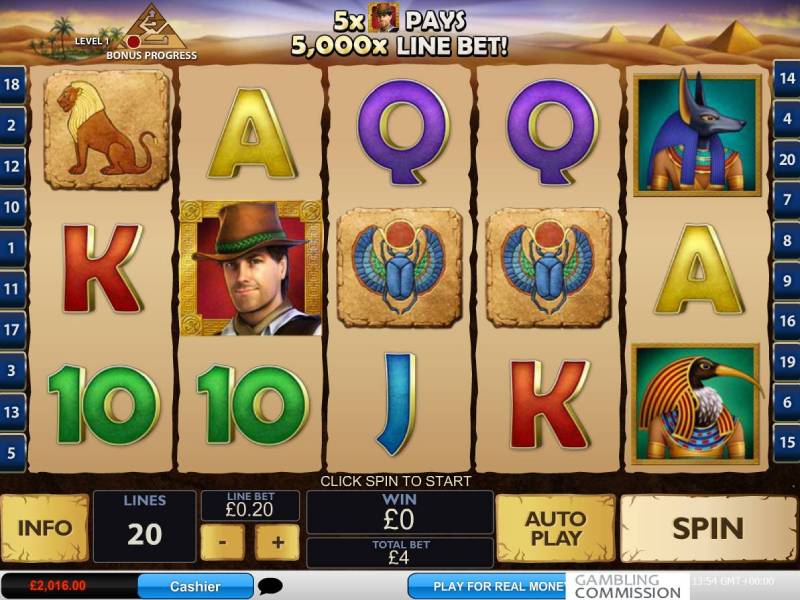Open the Cashier tab

point(195,586)
